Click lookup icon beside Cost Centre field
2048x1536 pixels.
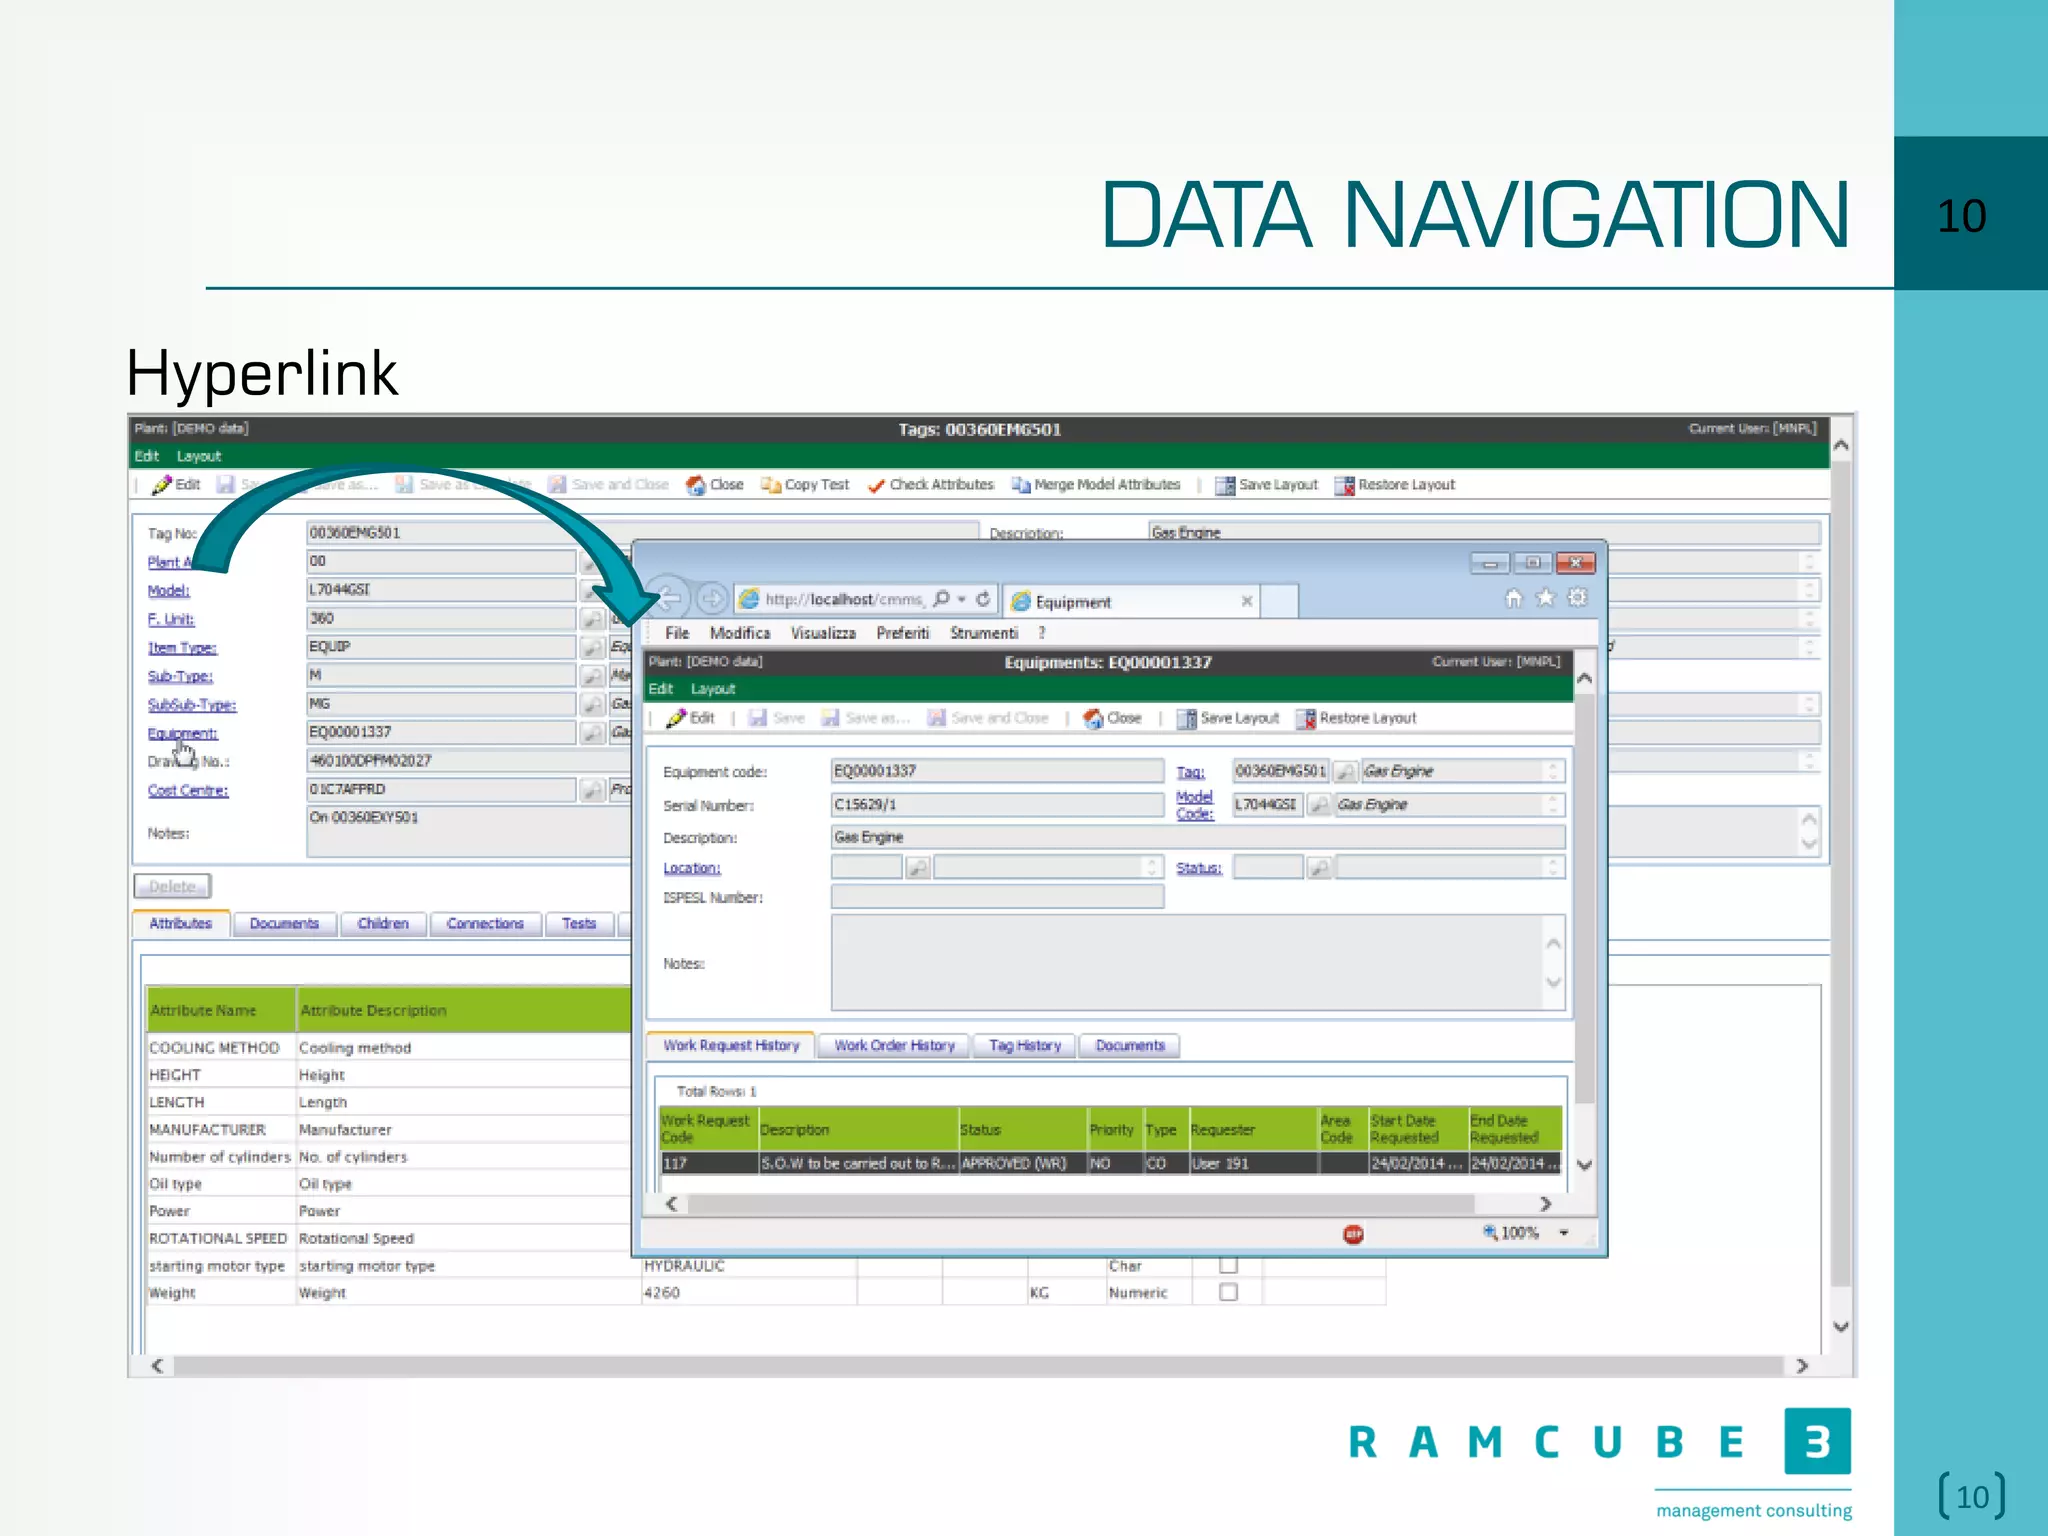point(593,790)
